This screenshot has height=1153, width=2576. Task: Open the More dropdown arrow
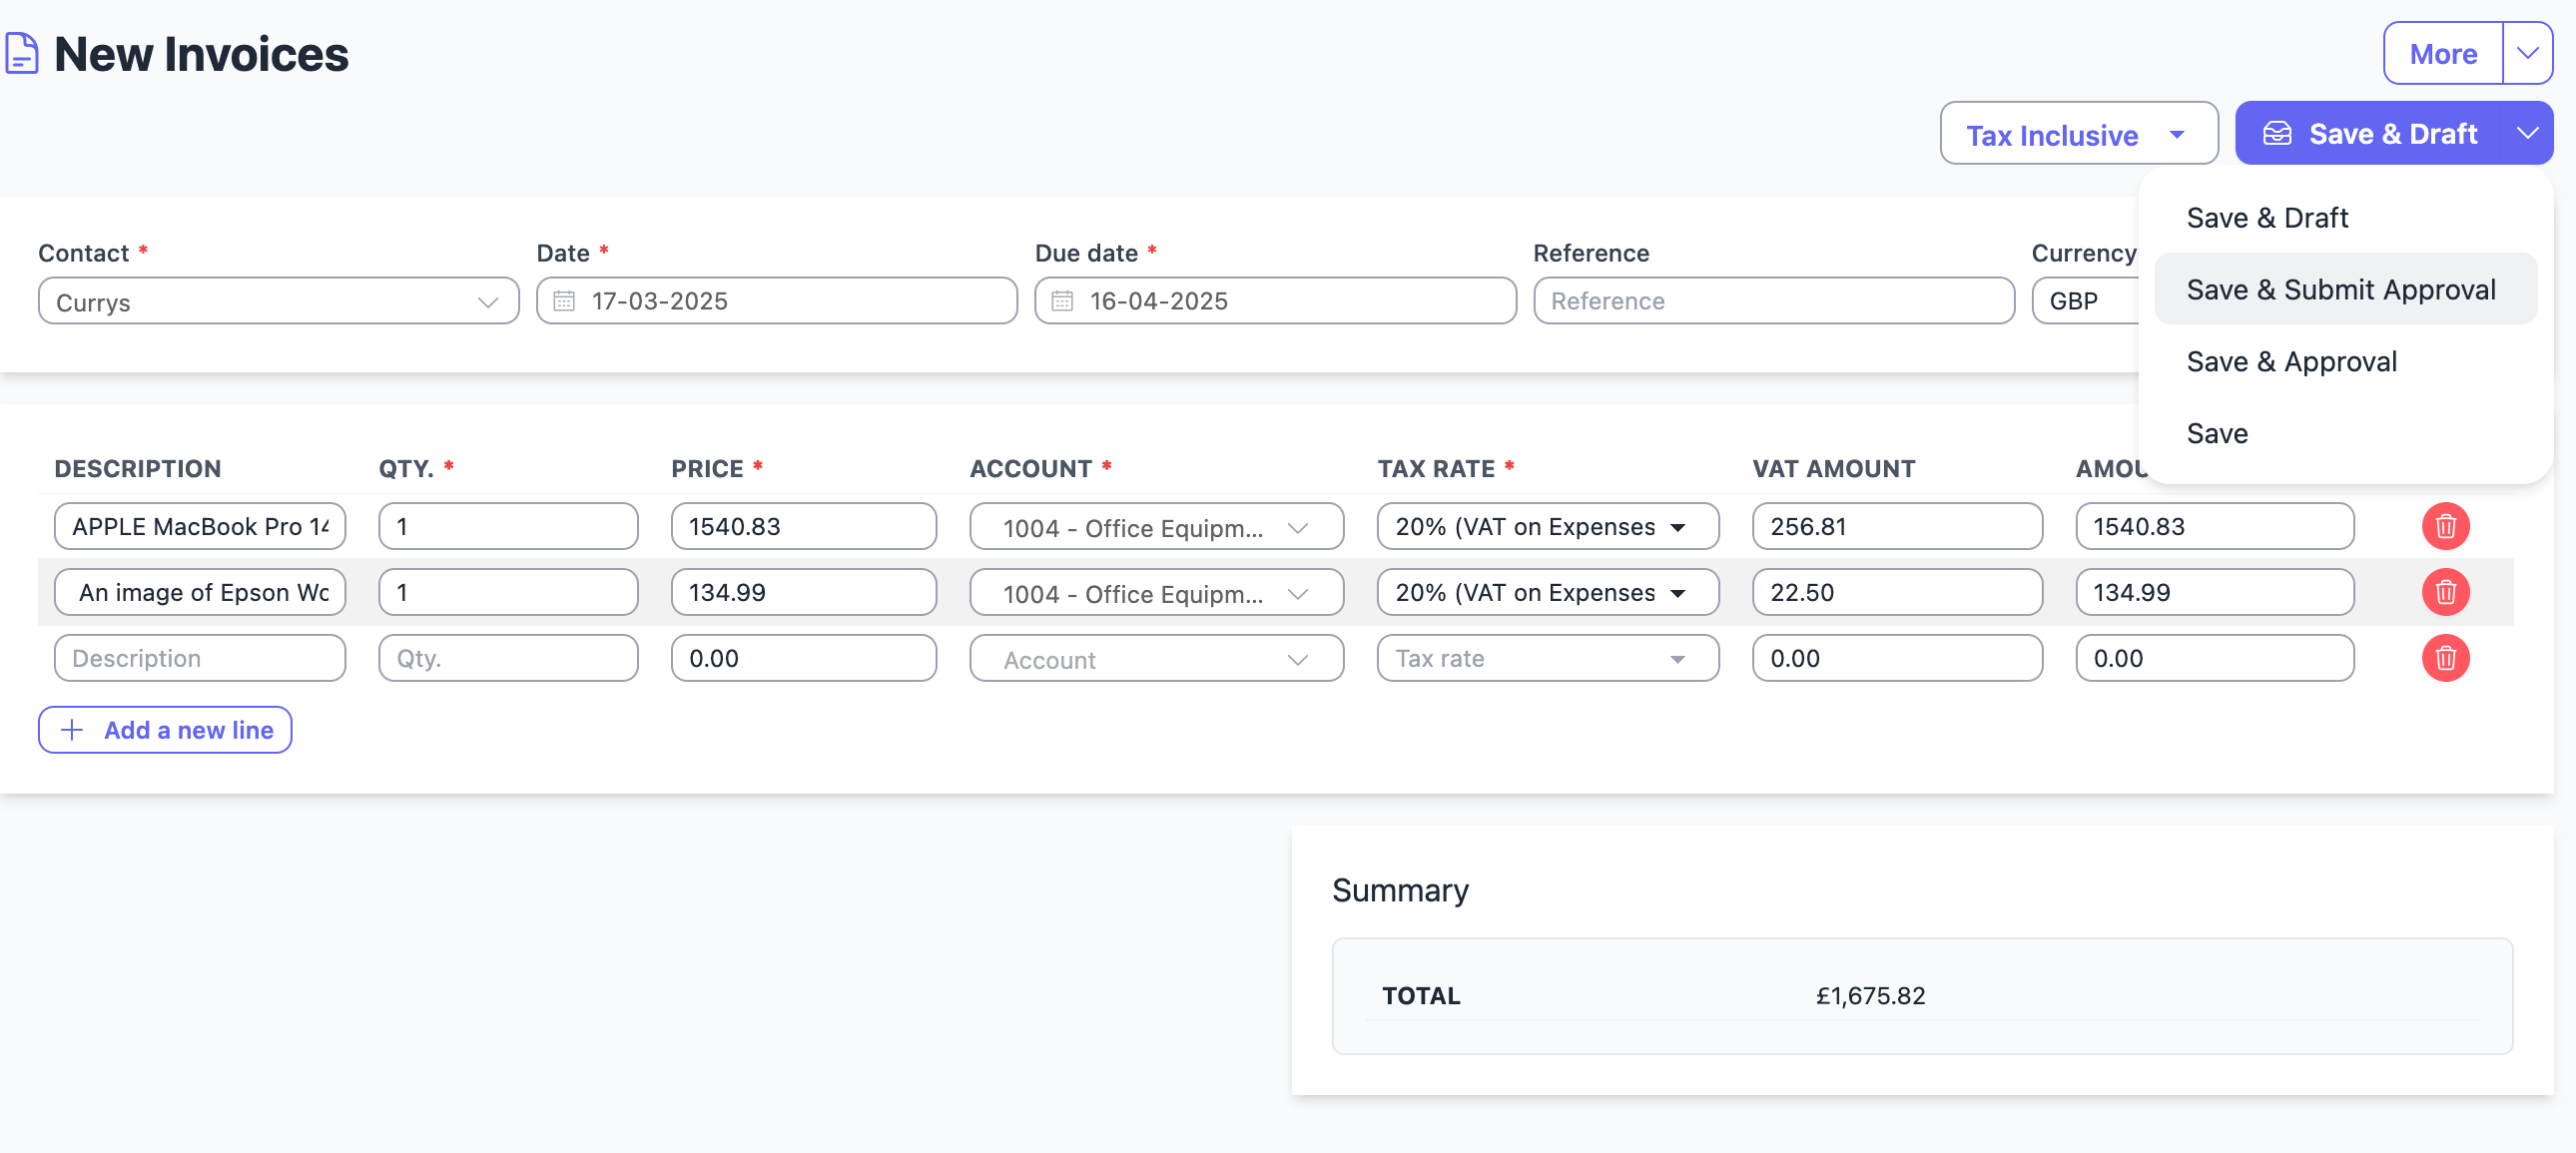[x=2527, y=53]
